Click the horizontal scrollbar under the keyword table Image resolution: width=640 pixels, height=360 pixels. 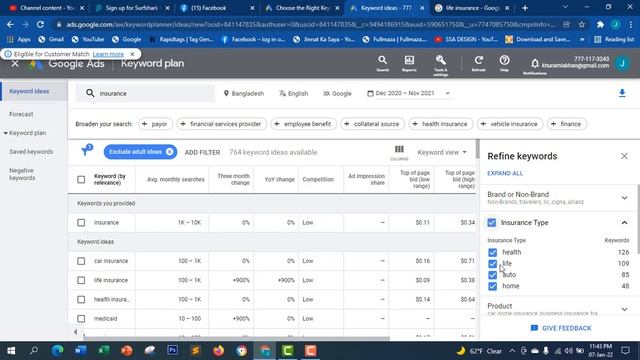click(236, 338)
